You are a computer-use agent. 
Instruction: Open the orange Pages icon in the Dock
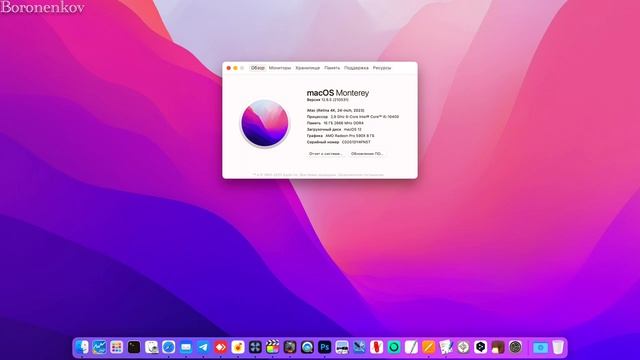tap(429, 347)
